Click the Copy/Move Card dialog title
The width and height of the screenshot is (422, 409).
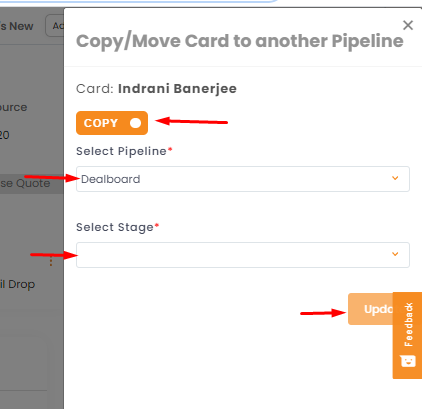(240, 41)
